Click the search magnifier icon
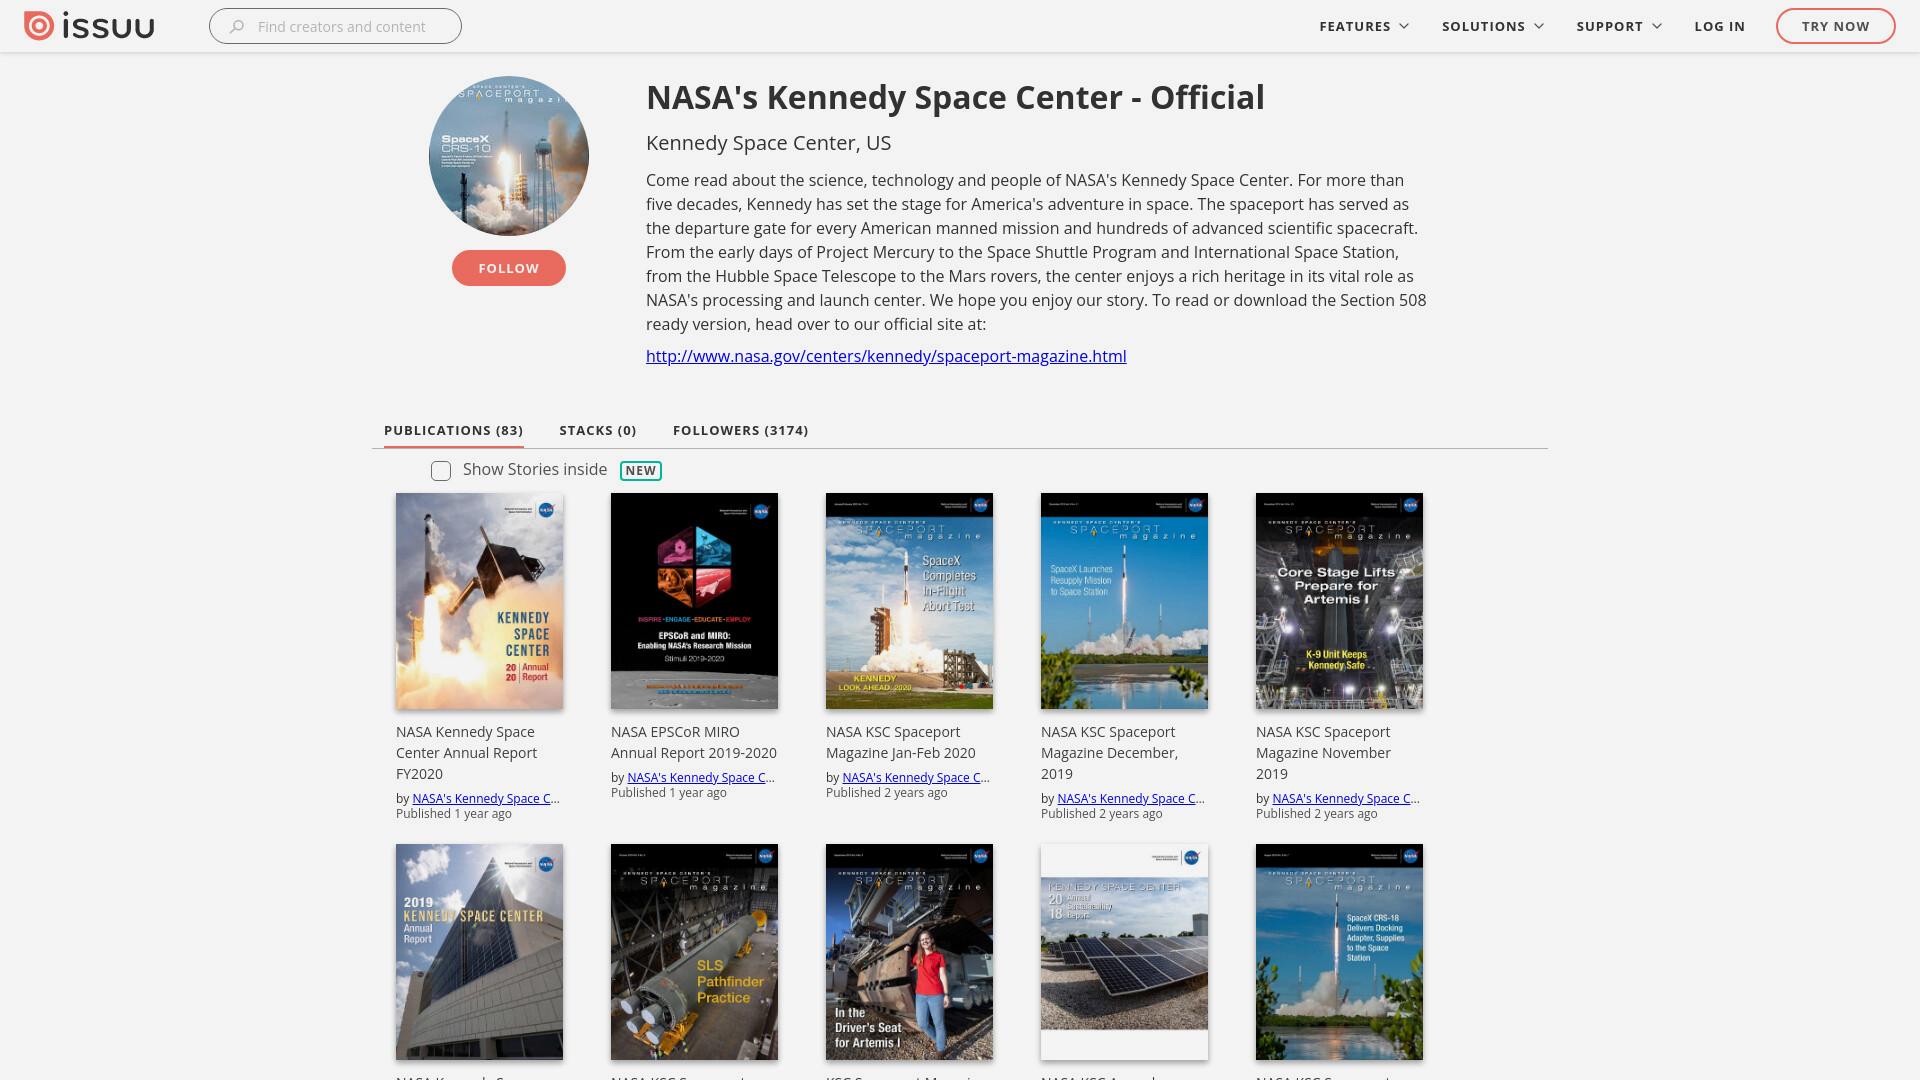1920x1080 pixels. click(237, 27)
